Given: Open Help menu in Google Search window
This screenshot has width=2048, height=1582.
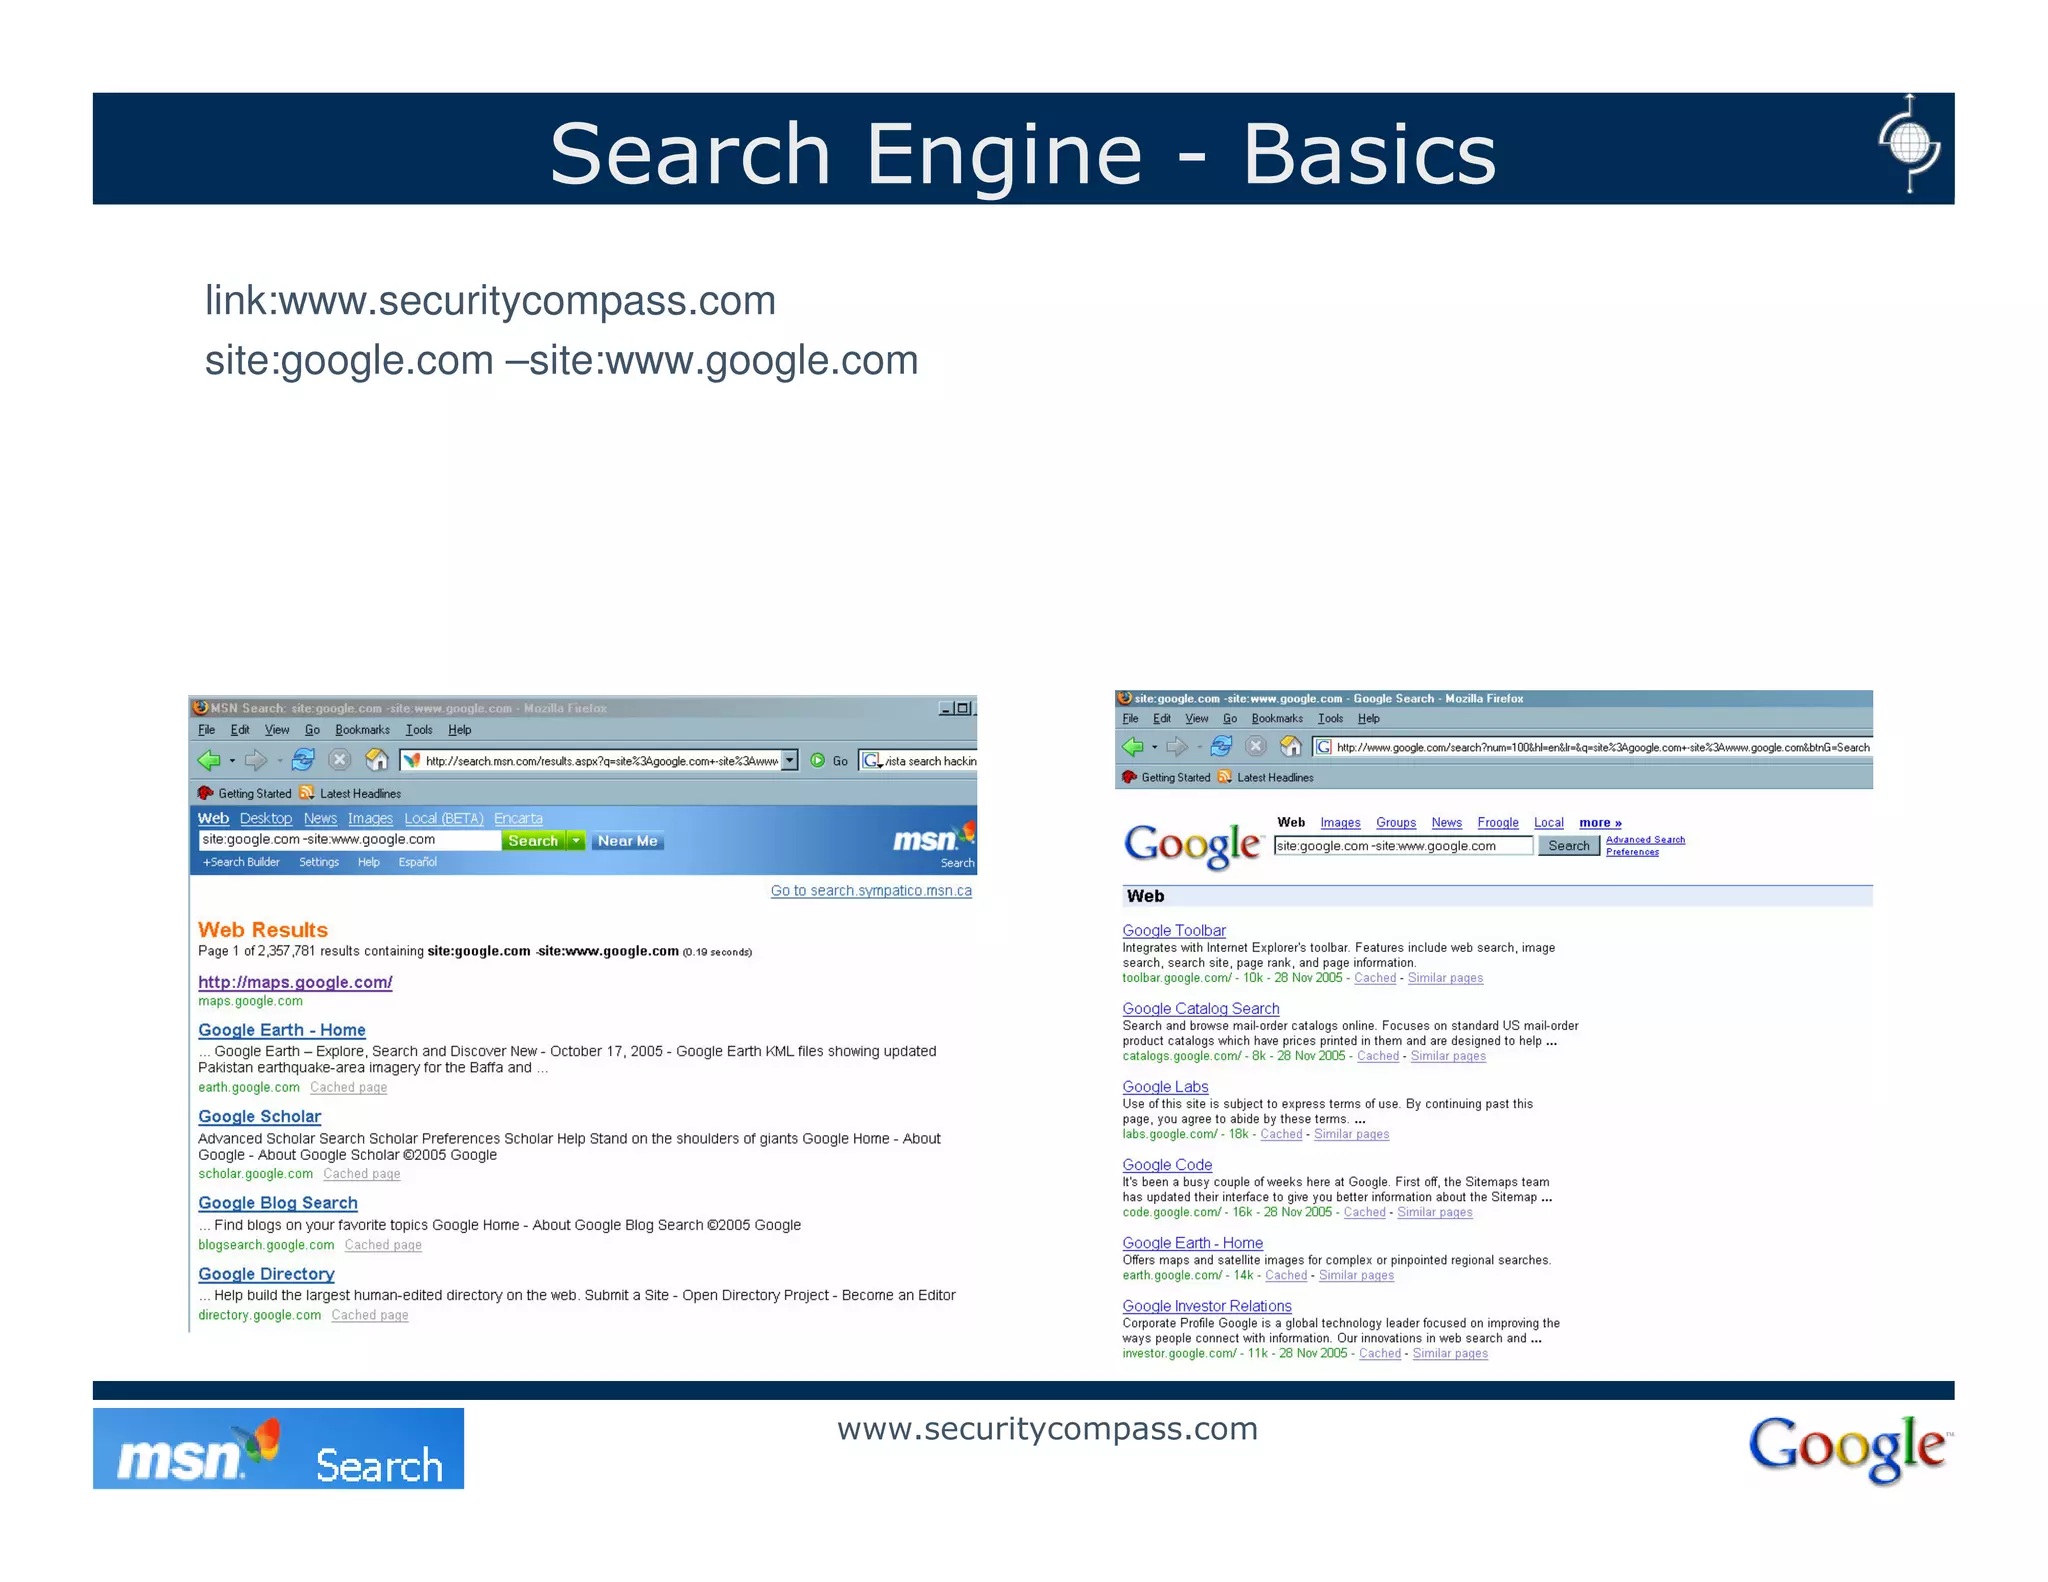Looking at the screenshot, I should pos(1369,719).
